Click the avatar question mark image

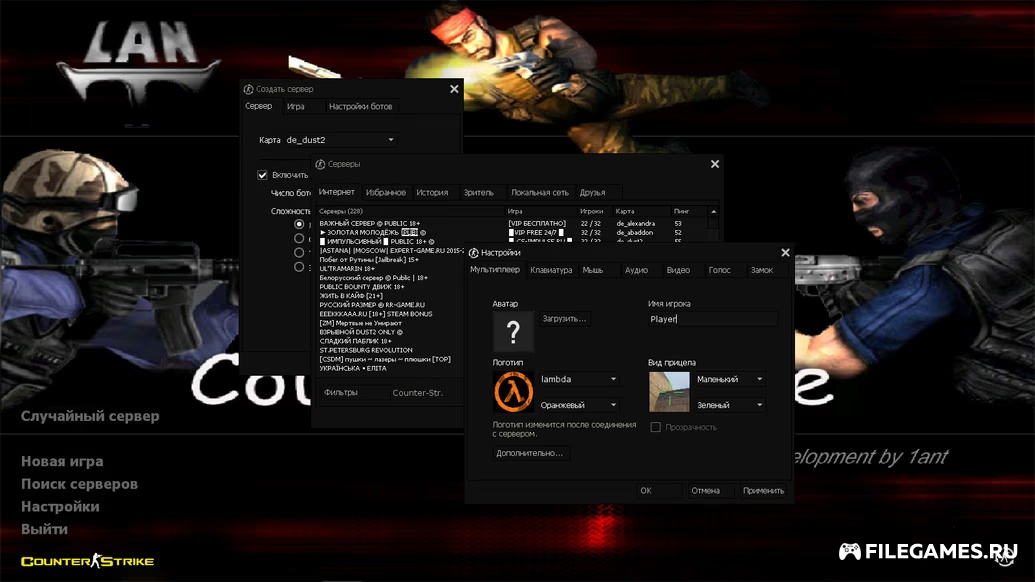click(513, 332)
